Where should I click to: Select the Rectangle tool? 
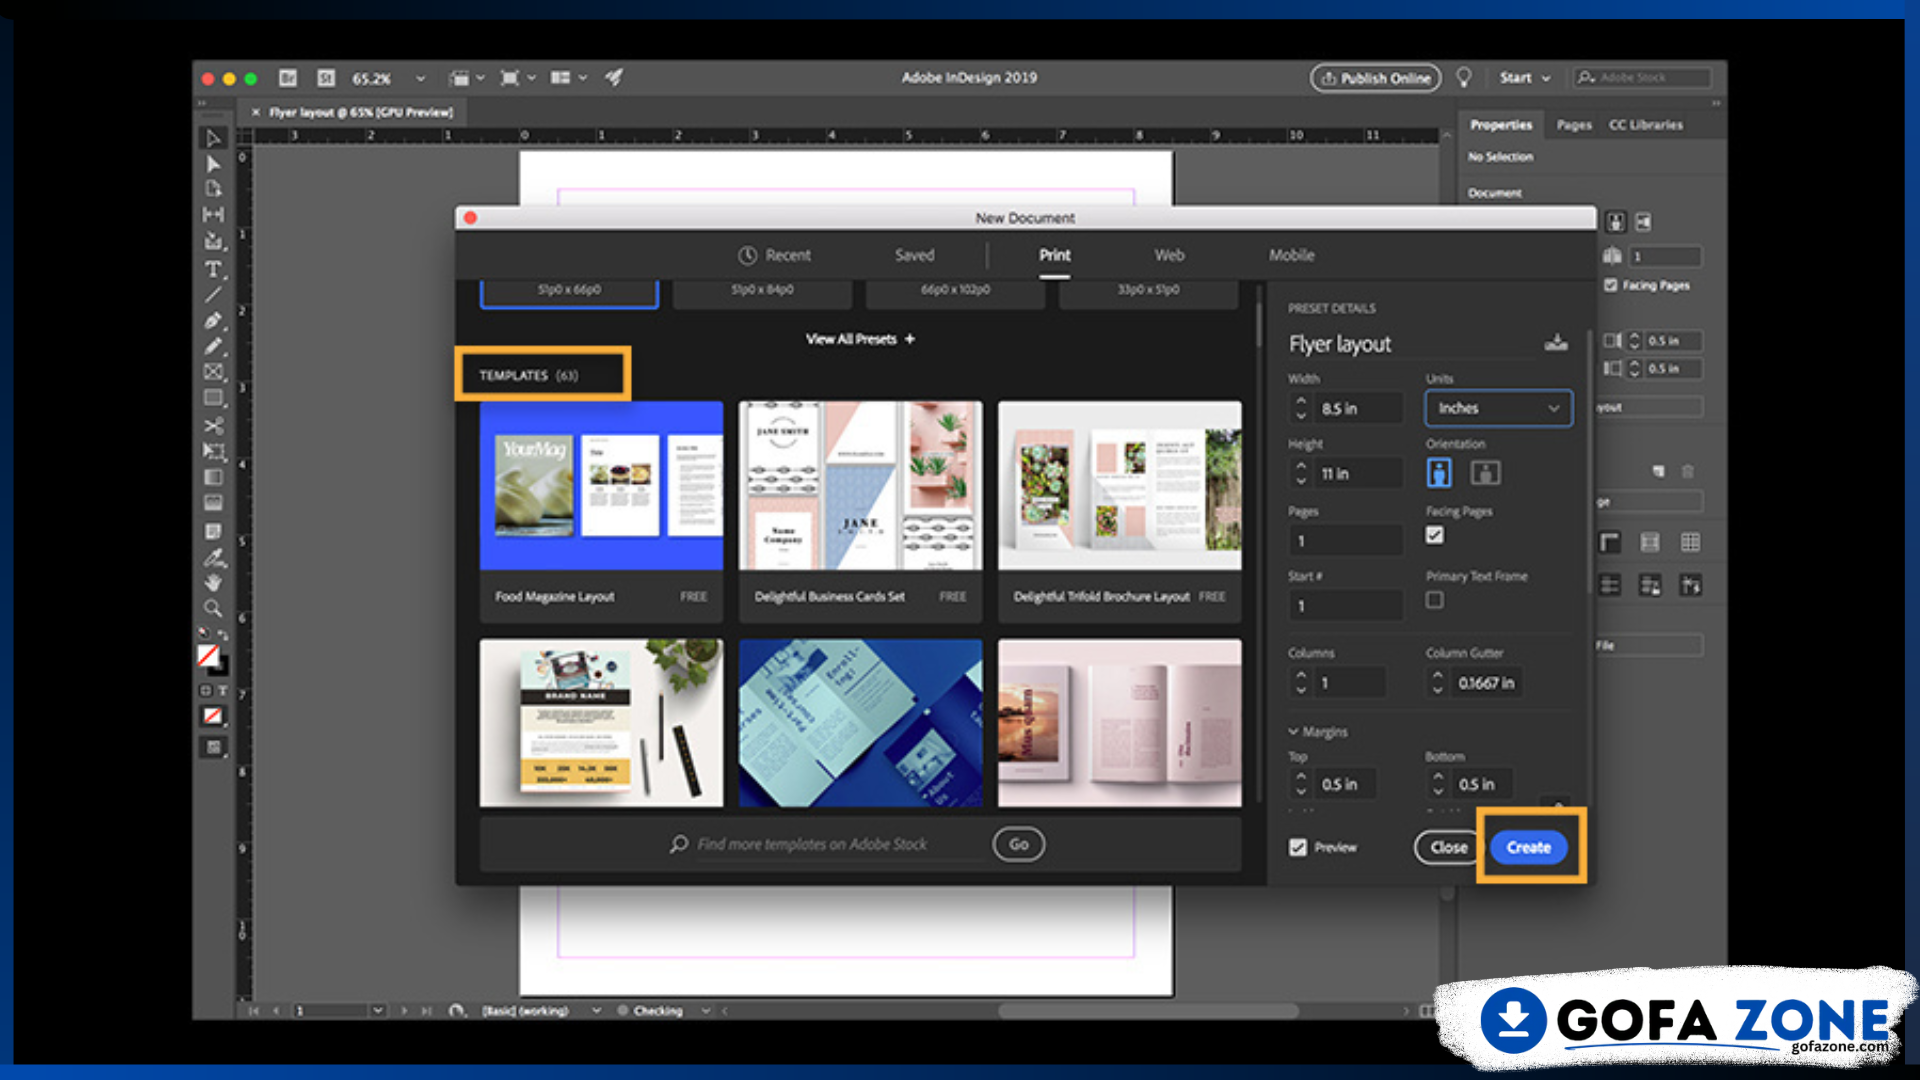[213, 398]
